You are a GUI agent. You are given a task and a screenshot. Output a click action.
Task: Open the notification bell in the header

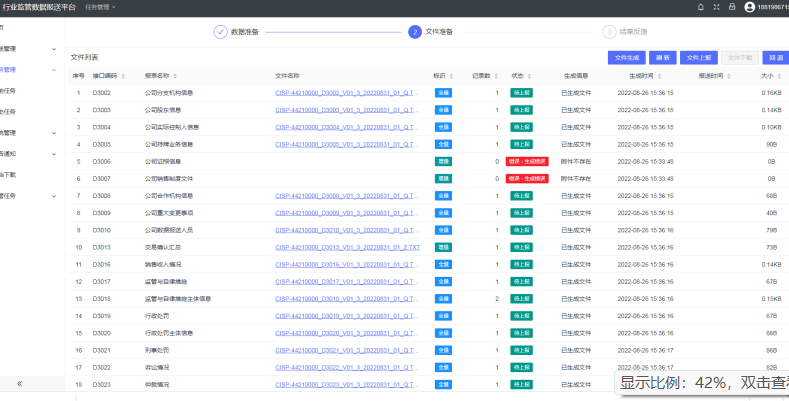pos(701,7)
